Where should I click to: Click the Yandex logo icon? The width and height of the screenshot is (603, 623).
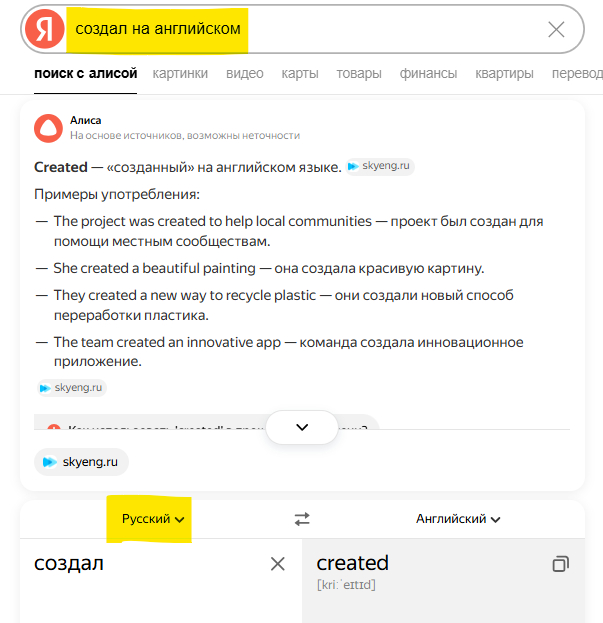coord(44,29)
